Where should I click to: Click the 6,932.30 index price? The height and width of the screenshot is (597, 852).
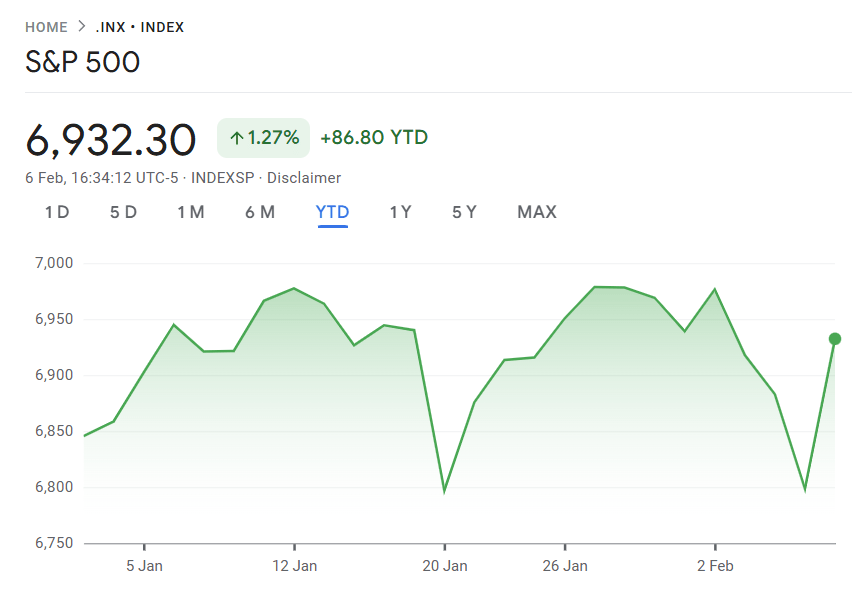point(110,139)
